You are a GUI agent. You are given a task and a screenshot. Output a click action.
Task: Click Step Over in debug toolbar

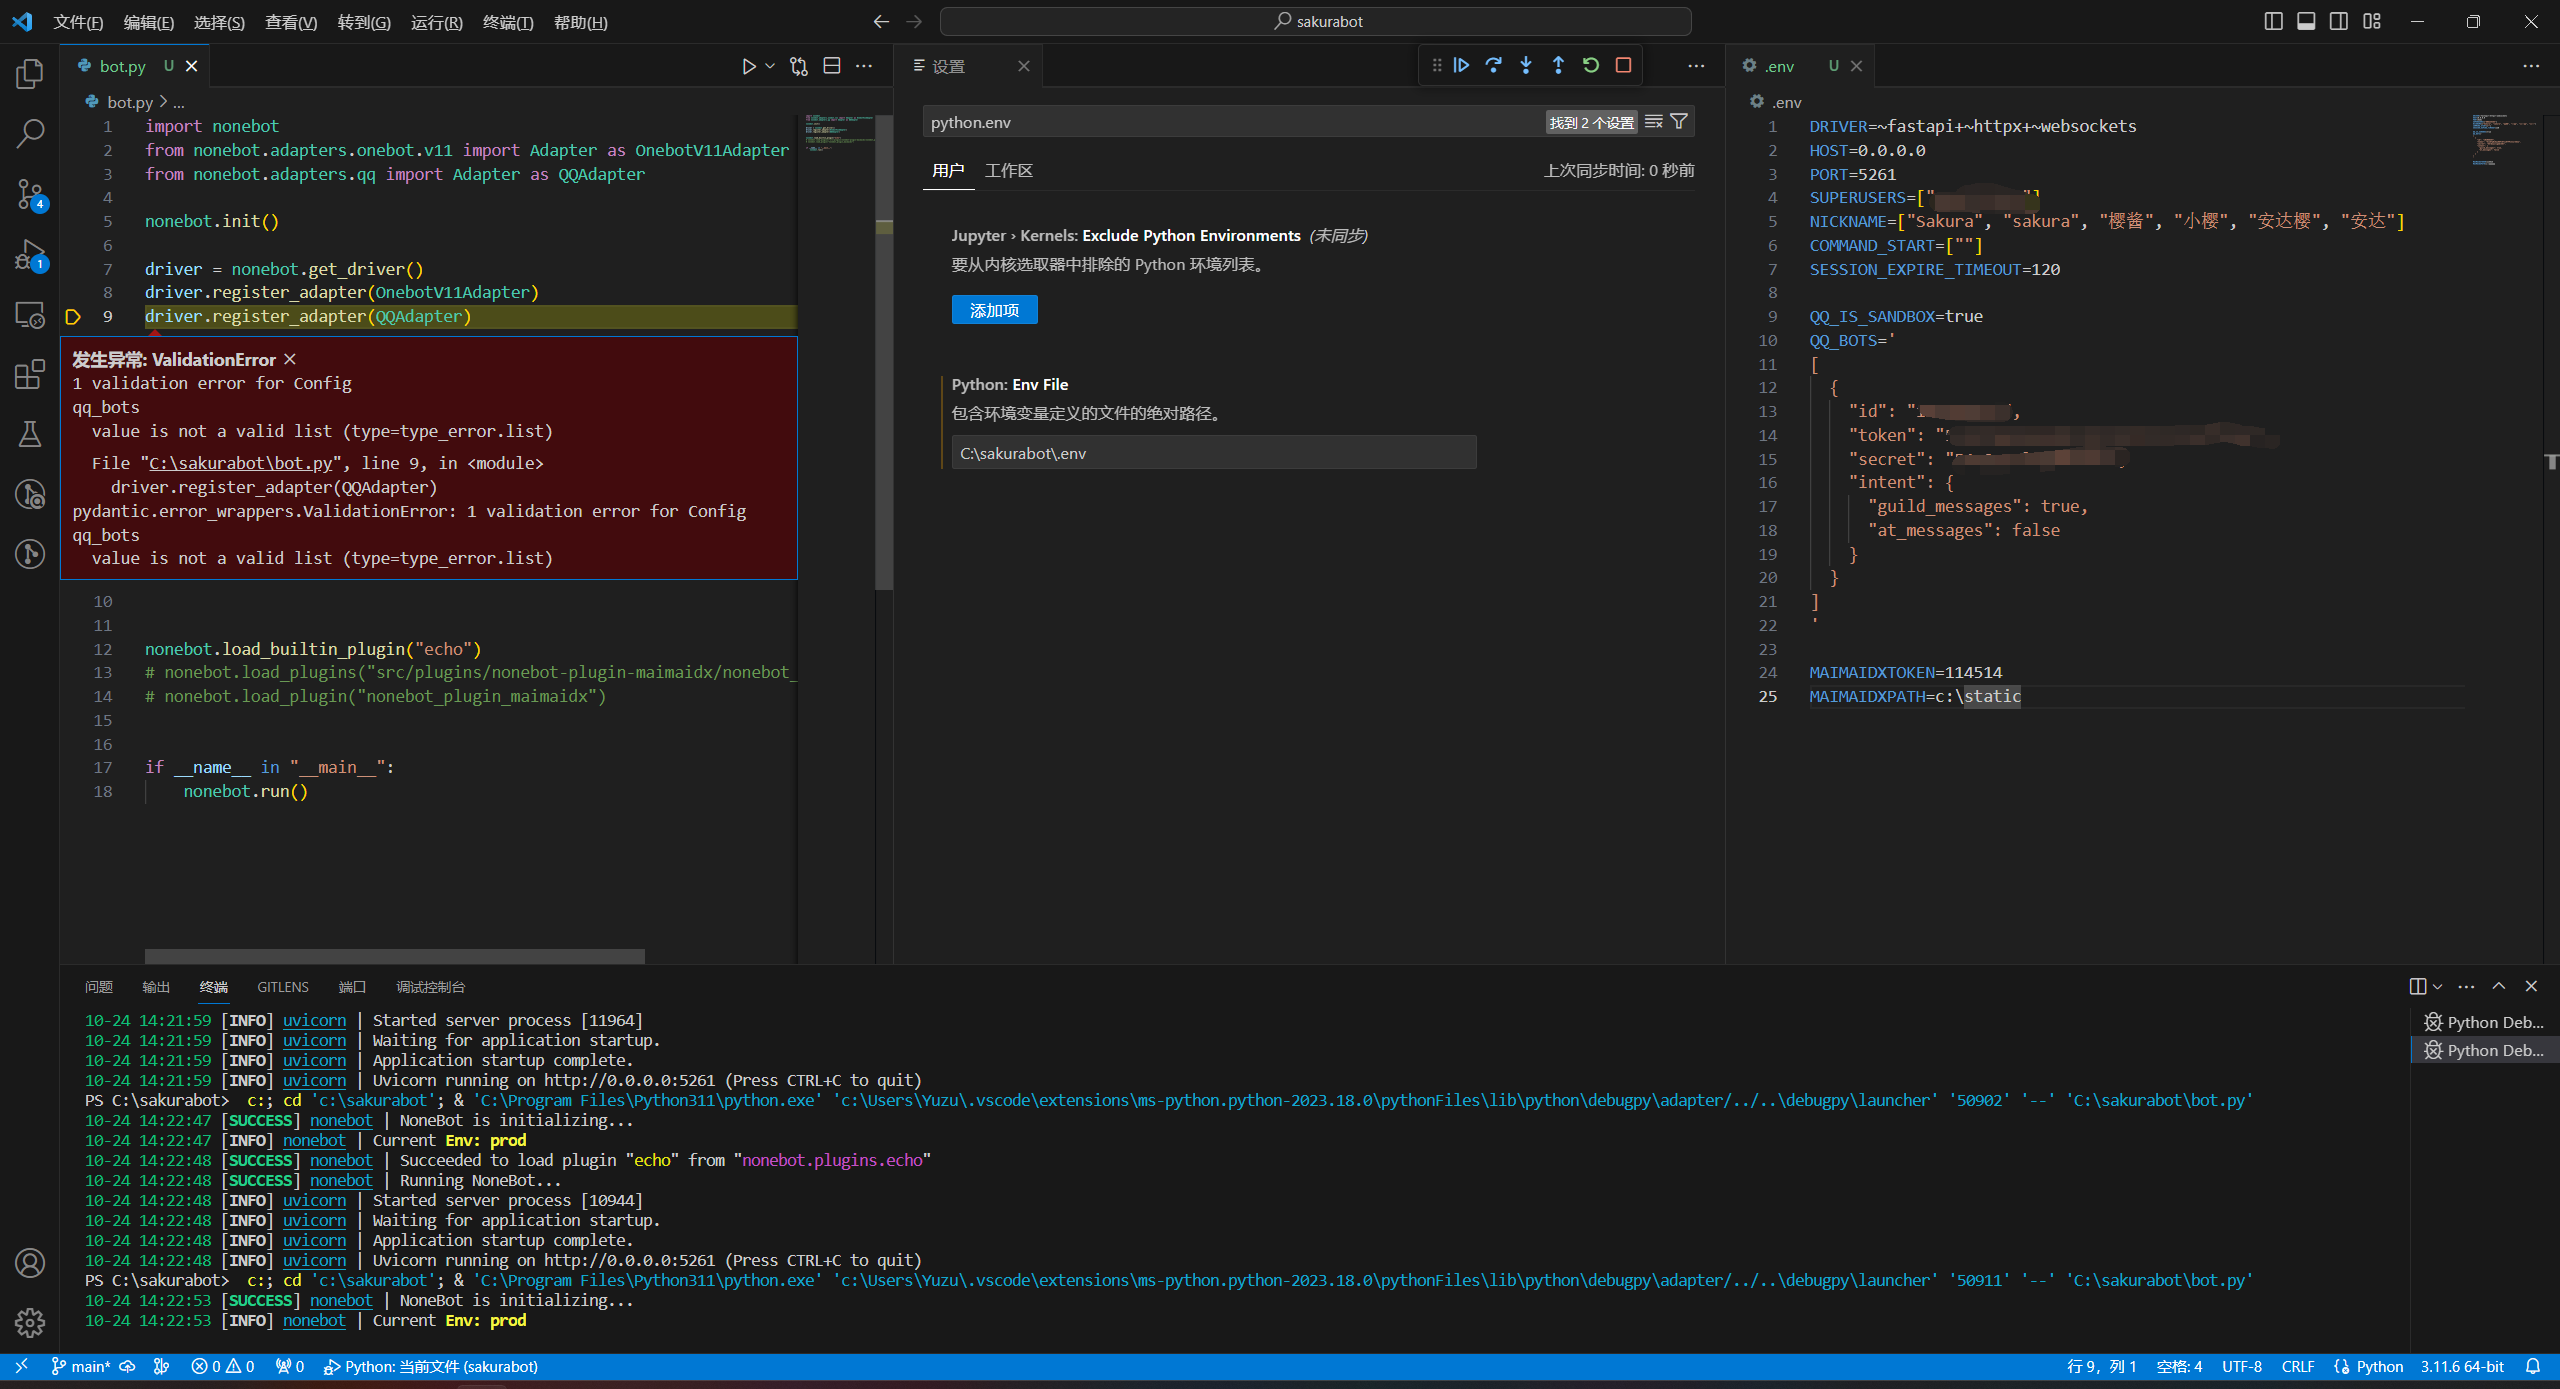(x=1494, y=65)
